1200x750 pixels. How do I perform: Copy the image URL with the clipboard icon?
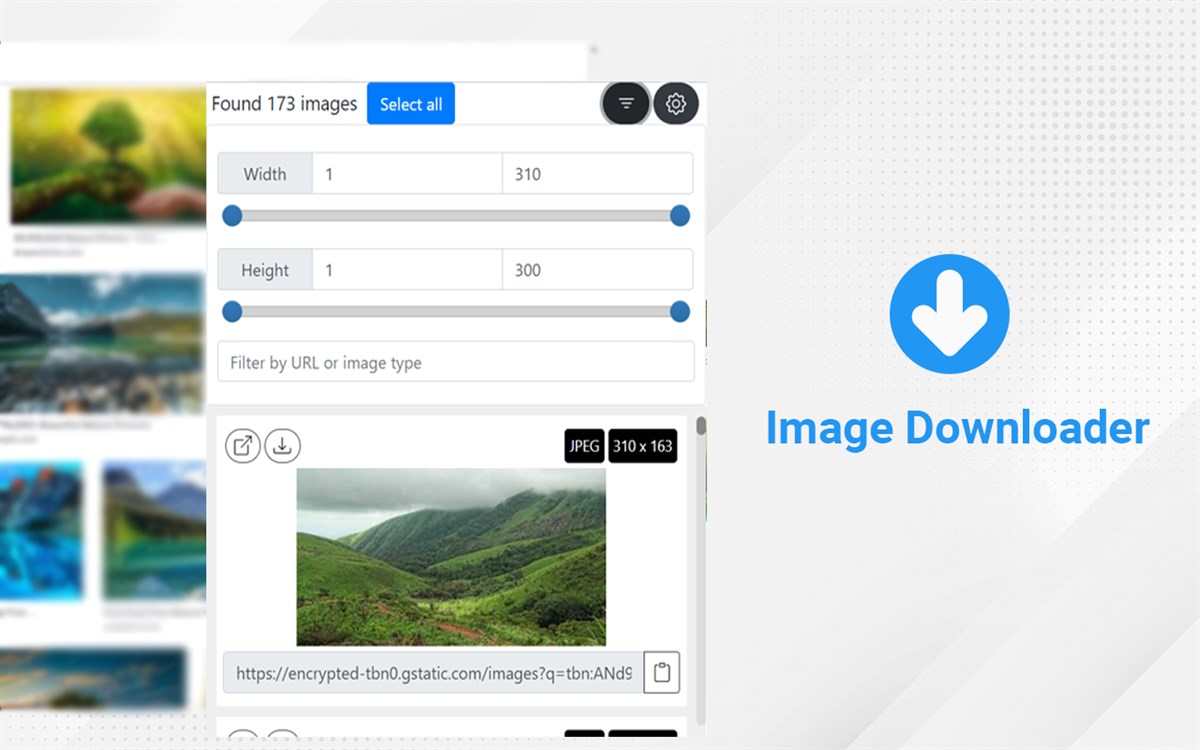point(662,673)
